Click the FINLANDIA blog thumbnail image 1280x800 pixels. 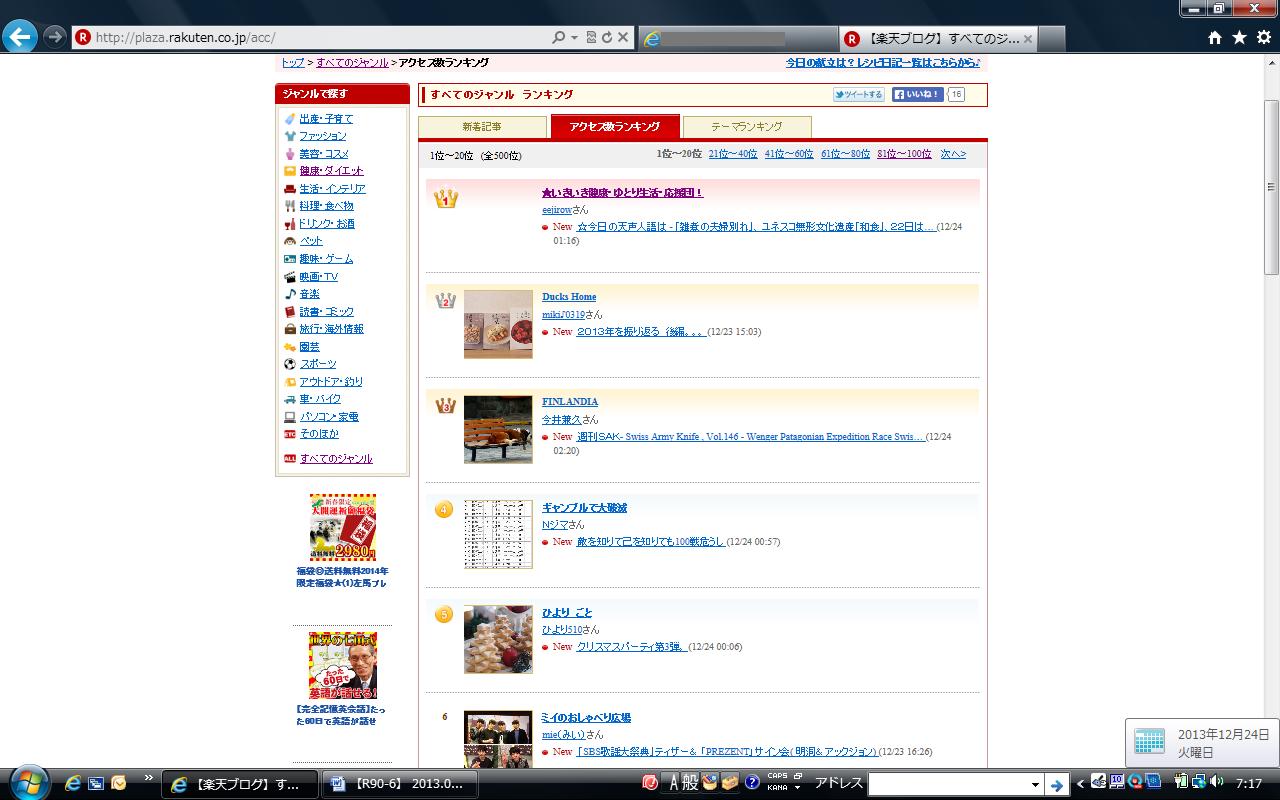click(498, 429)
